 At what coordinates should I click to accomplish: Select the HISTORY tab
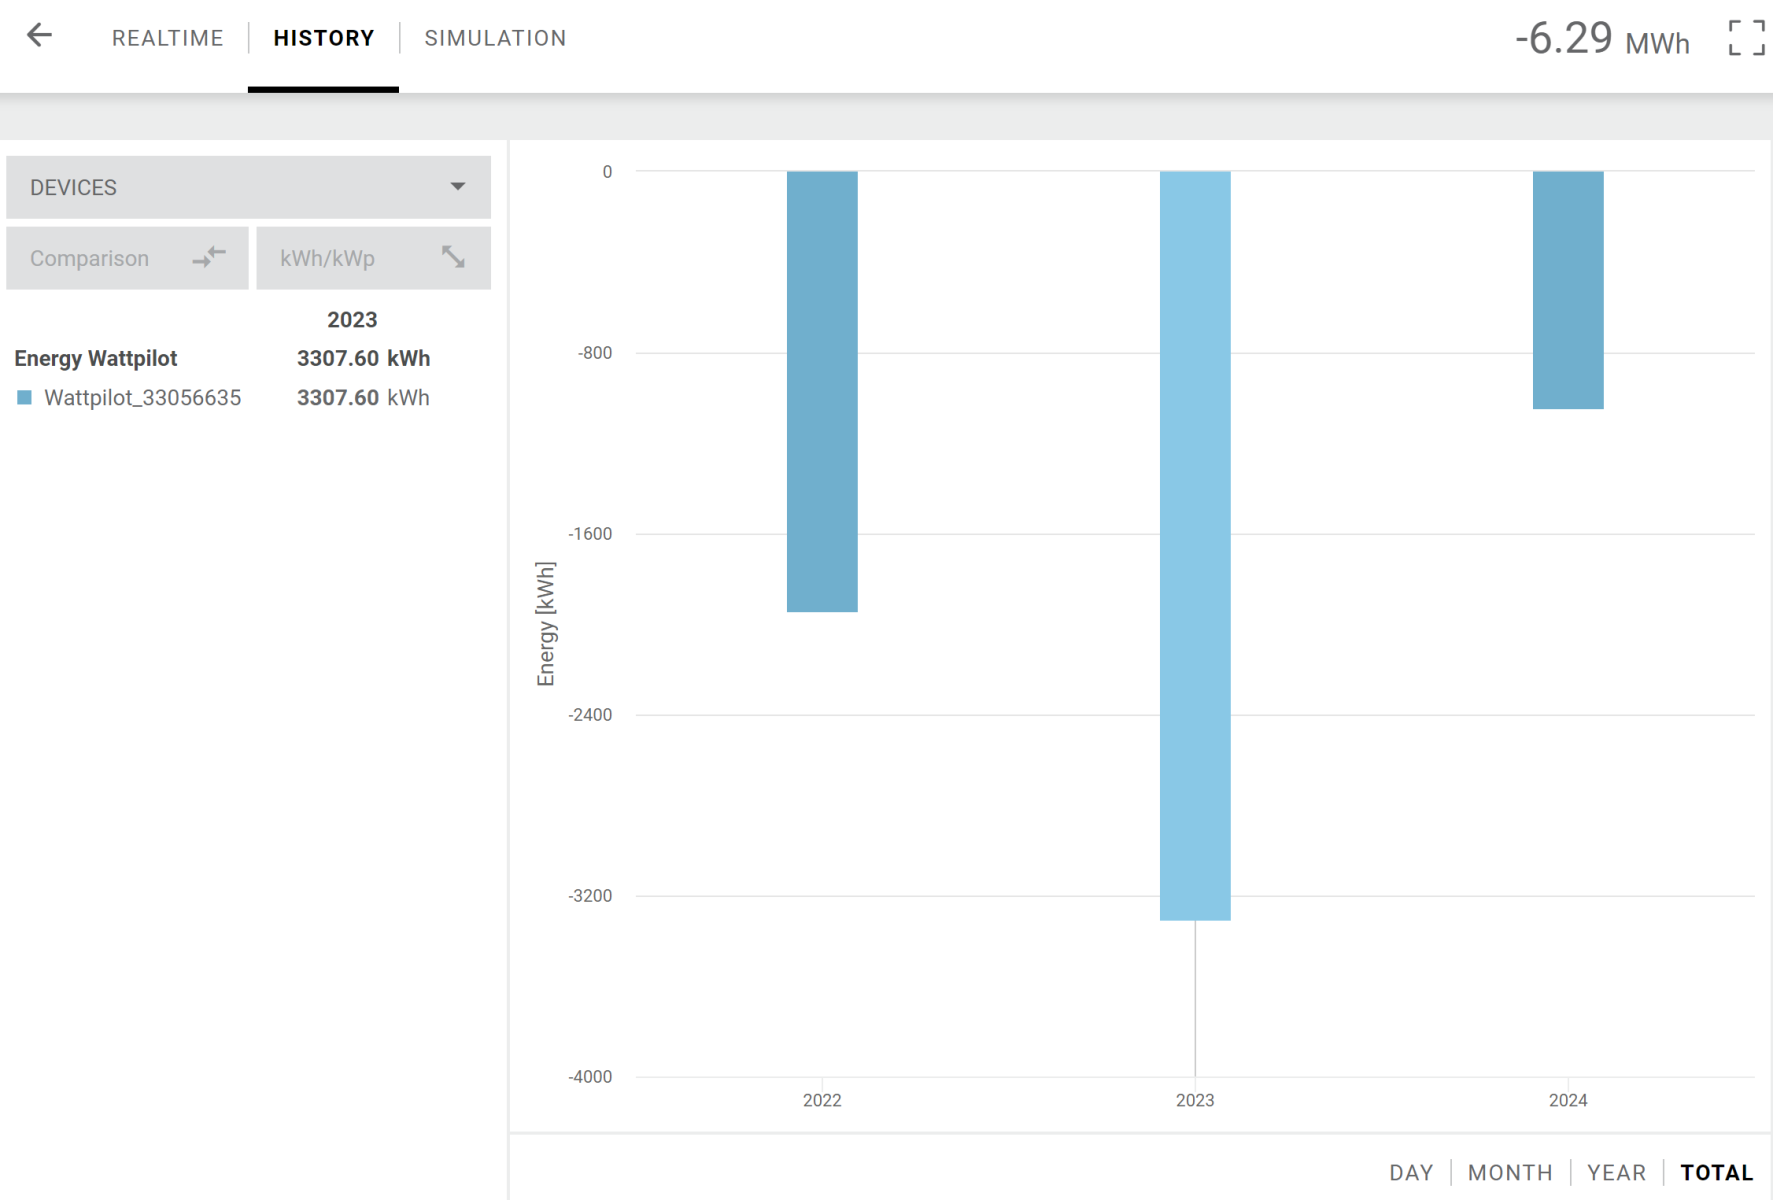click(323, 38)
